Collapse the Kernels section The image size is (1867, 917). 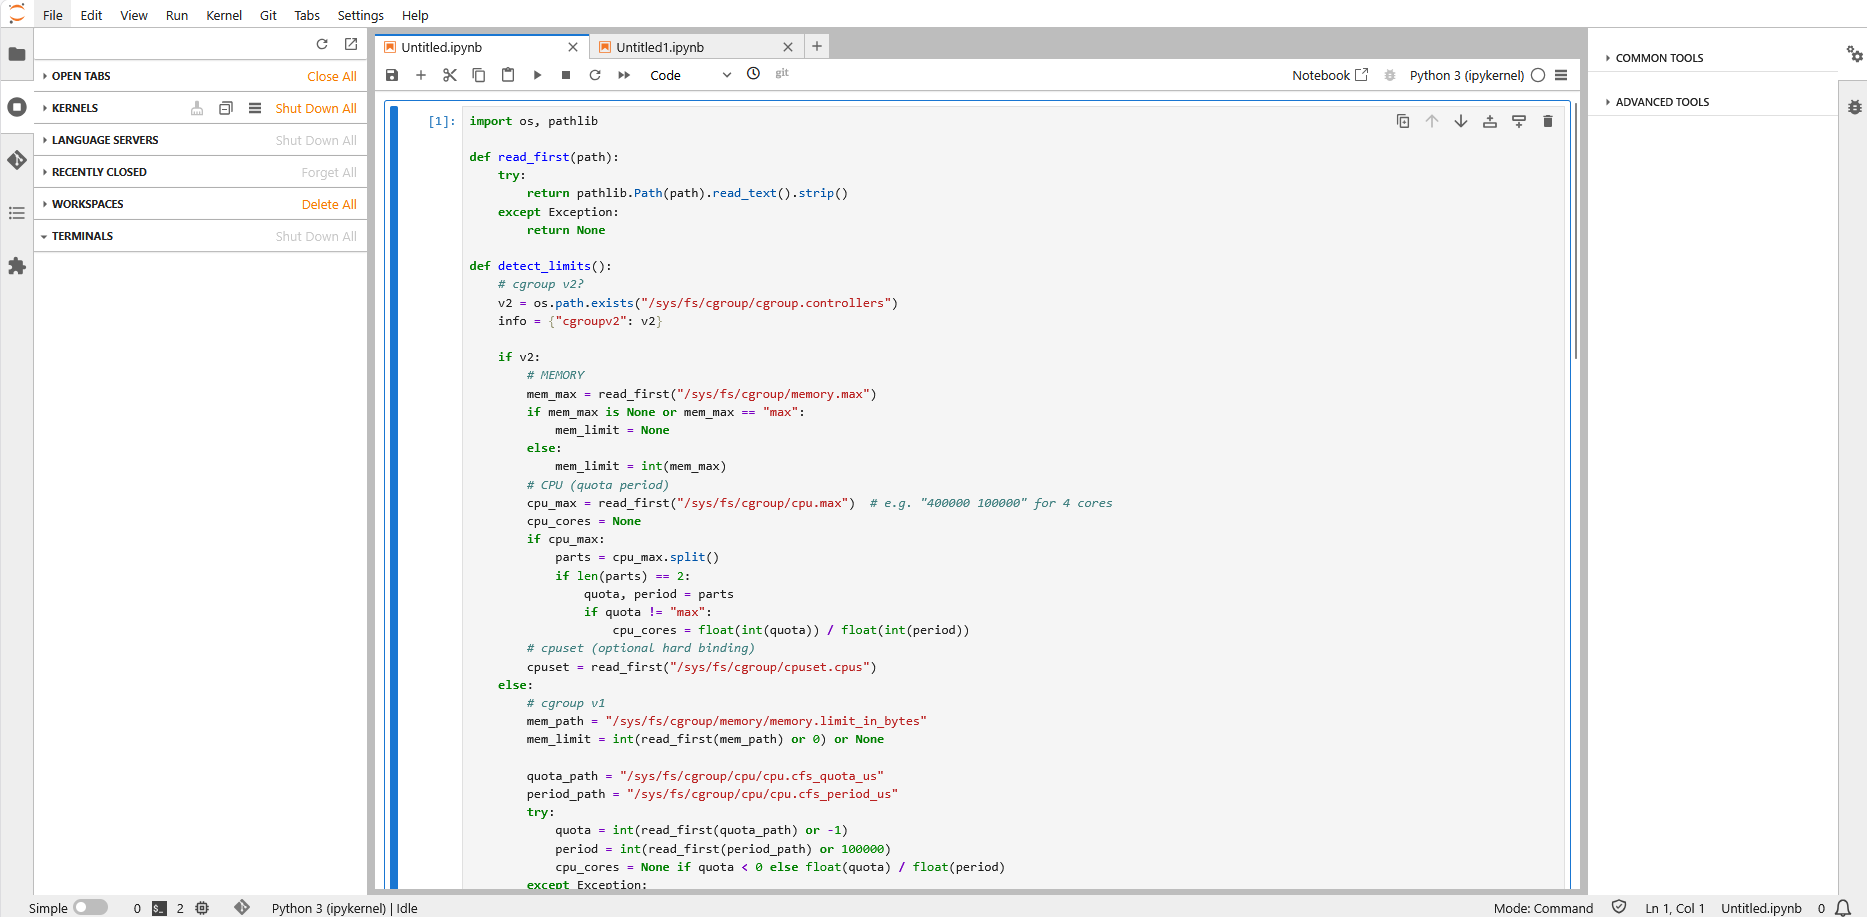[70, 108]
